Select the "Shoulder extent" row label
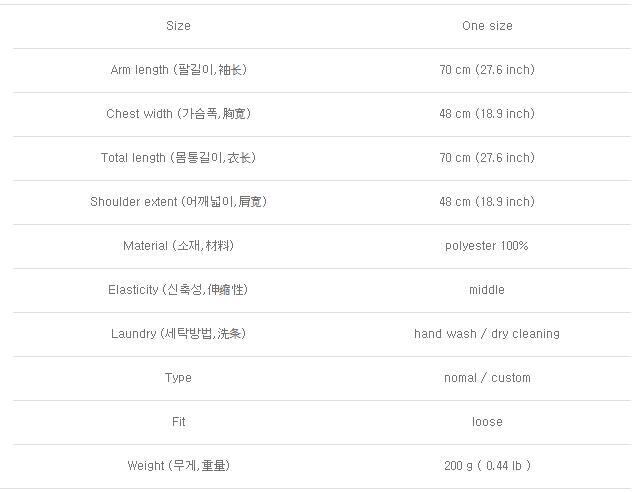The width and height of the screenshot is (635, 493). click(x=178, y=202)
